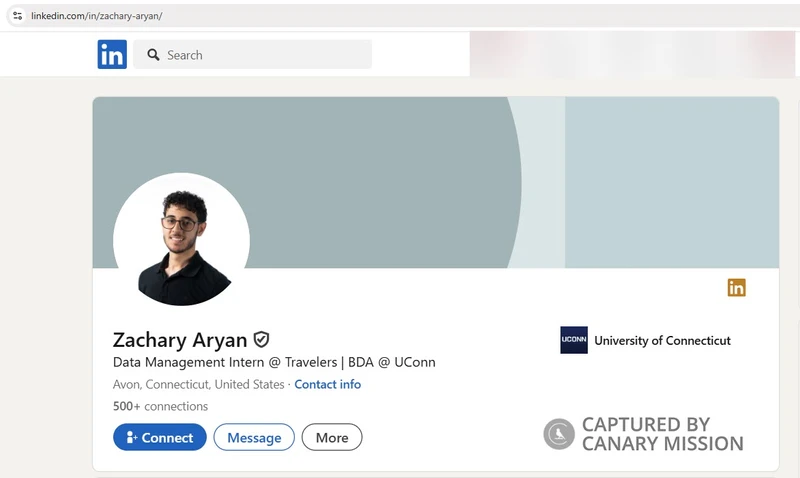Open University of Connecticut link
800x478 pixels.
(662, 340)
